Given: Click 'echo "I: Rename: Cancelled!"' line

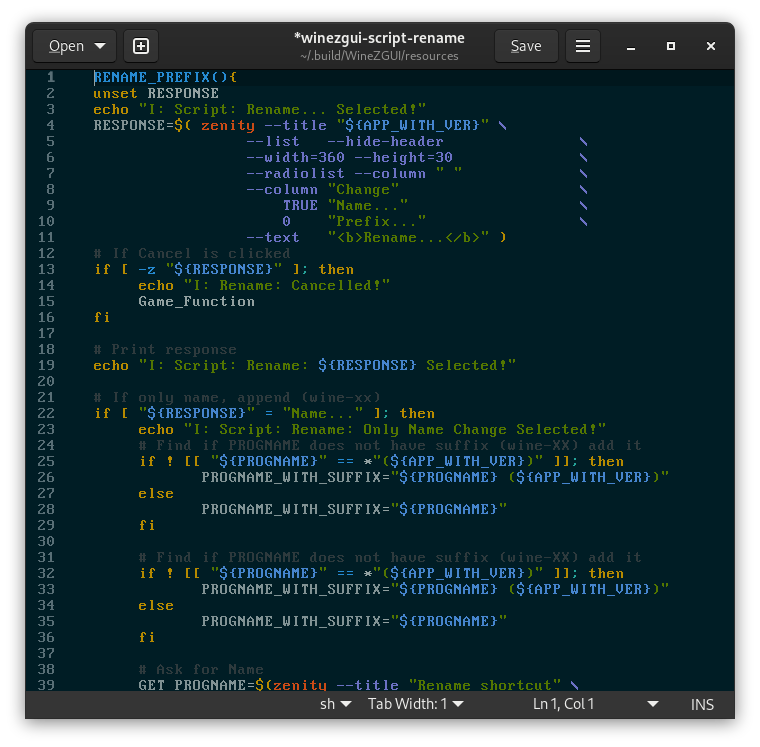Looking at the screenshot, I should point(264,285).
